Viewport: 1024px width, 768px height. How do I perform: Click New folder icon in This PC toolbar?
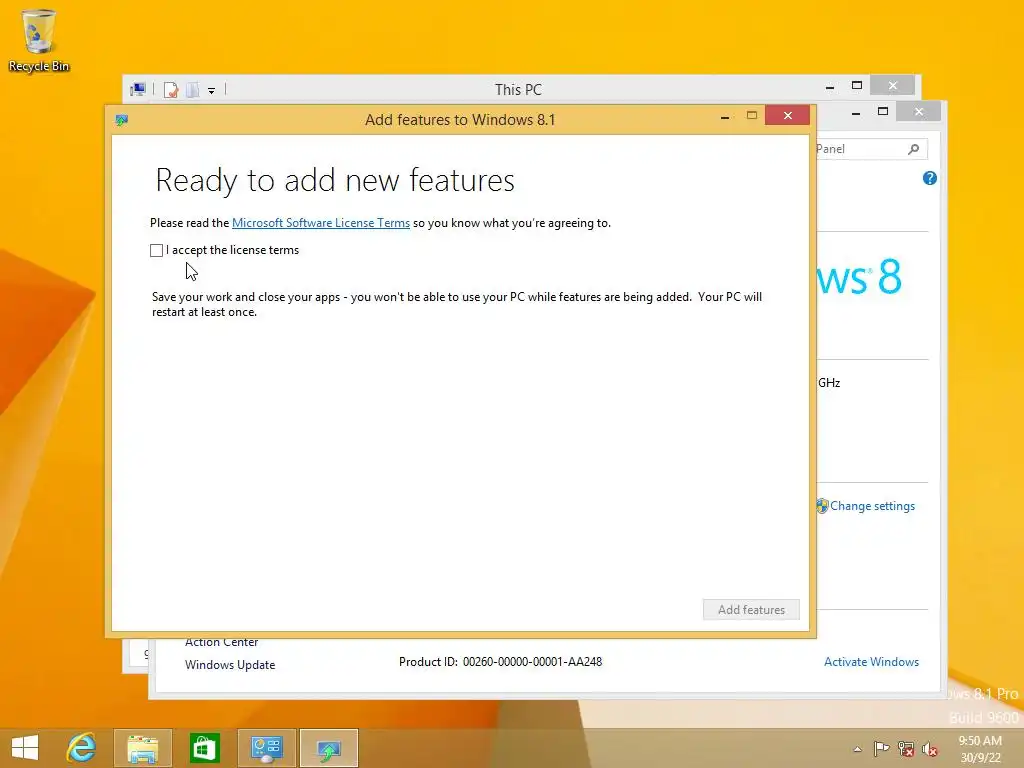coord(193,90)
